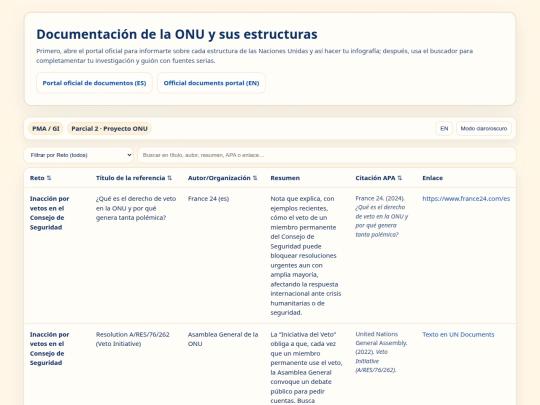Image resolution: width=540 pixels, height=405 pixels.
Task: Toggle Modo claro/oscuro
Action: pyautogui.click(x=484, y=128)
